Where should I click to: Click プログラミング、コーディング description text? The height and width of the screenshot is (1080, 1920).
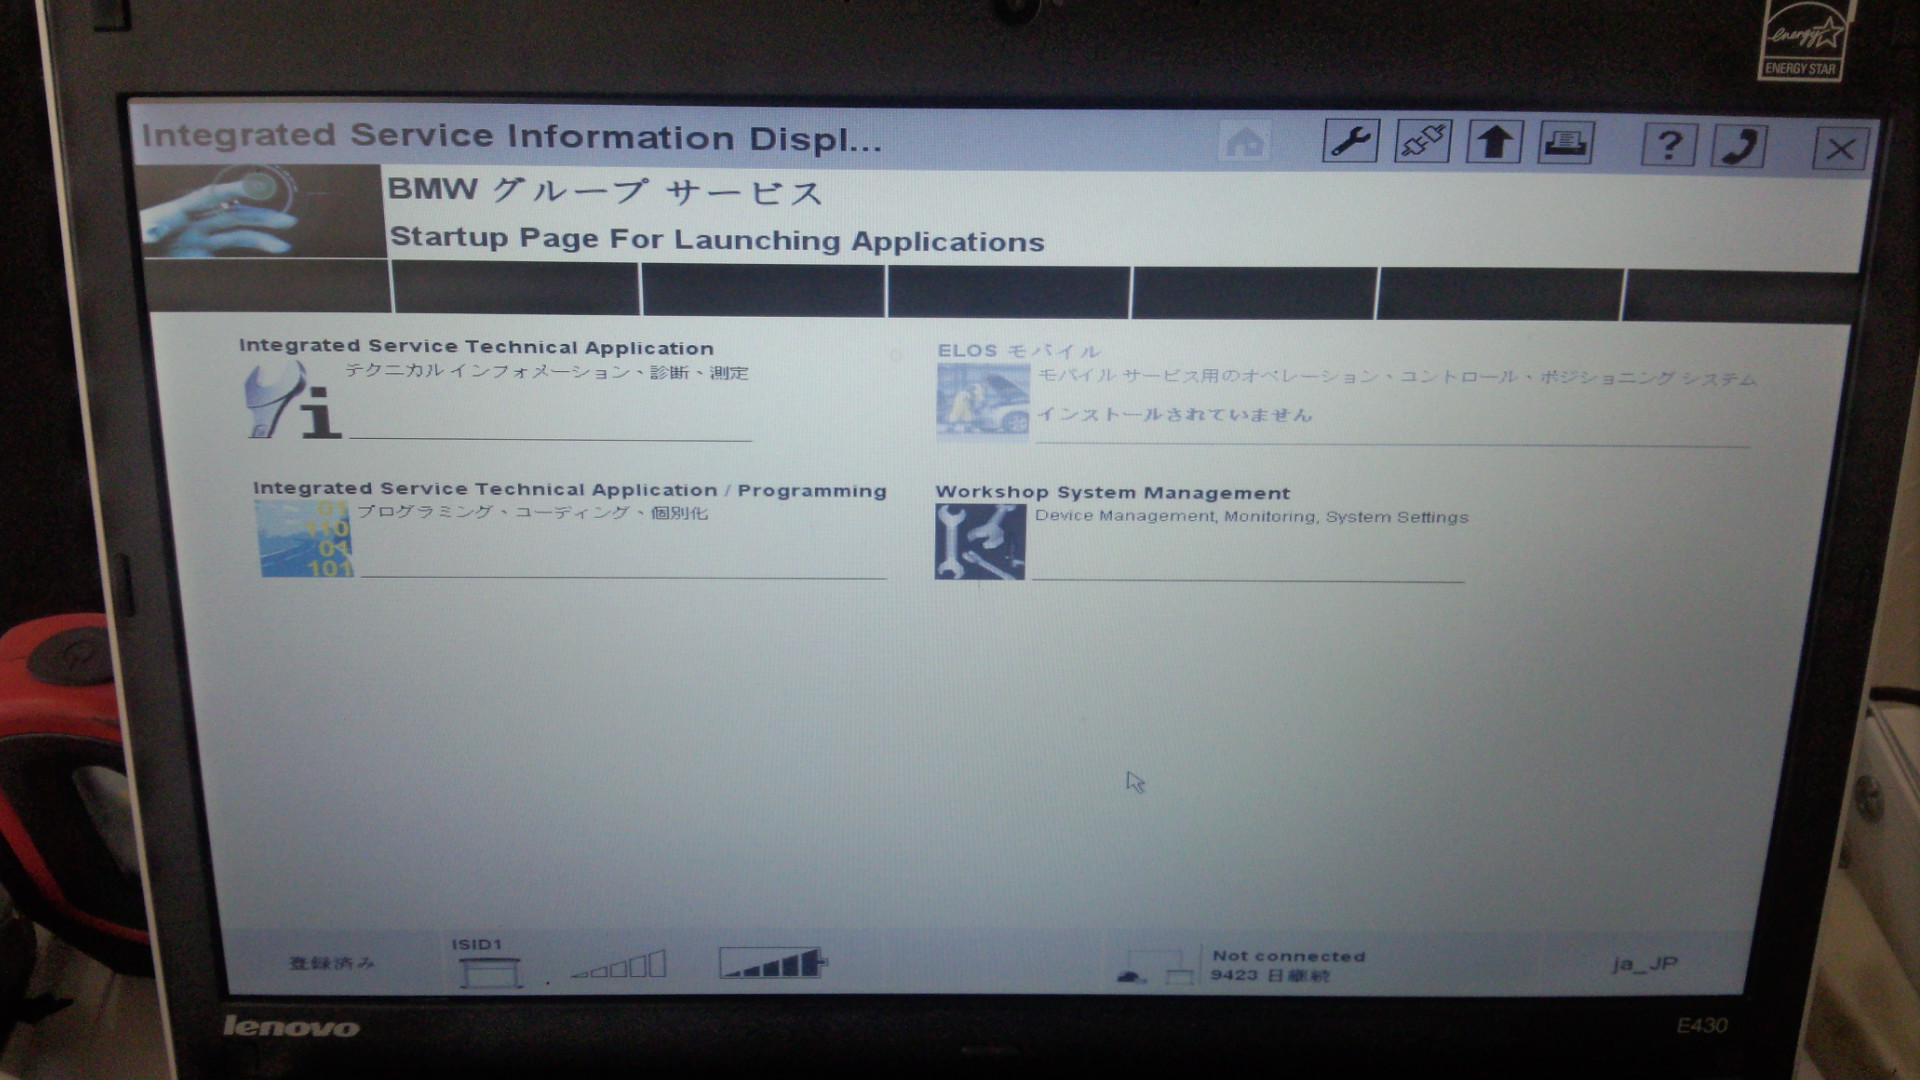pos(532,512)
